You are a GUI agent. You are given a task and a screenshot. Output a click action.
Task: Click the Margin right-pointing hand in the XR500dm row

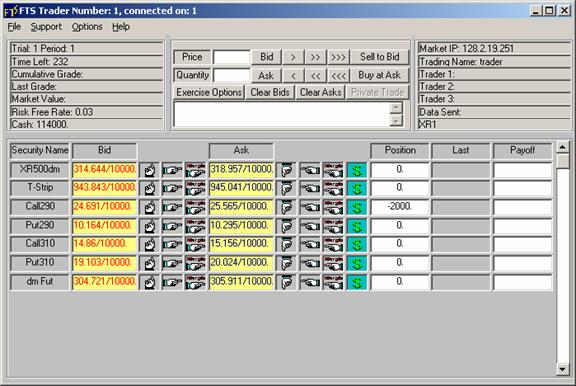tap(195, 170)
